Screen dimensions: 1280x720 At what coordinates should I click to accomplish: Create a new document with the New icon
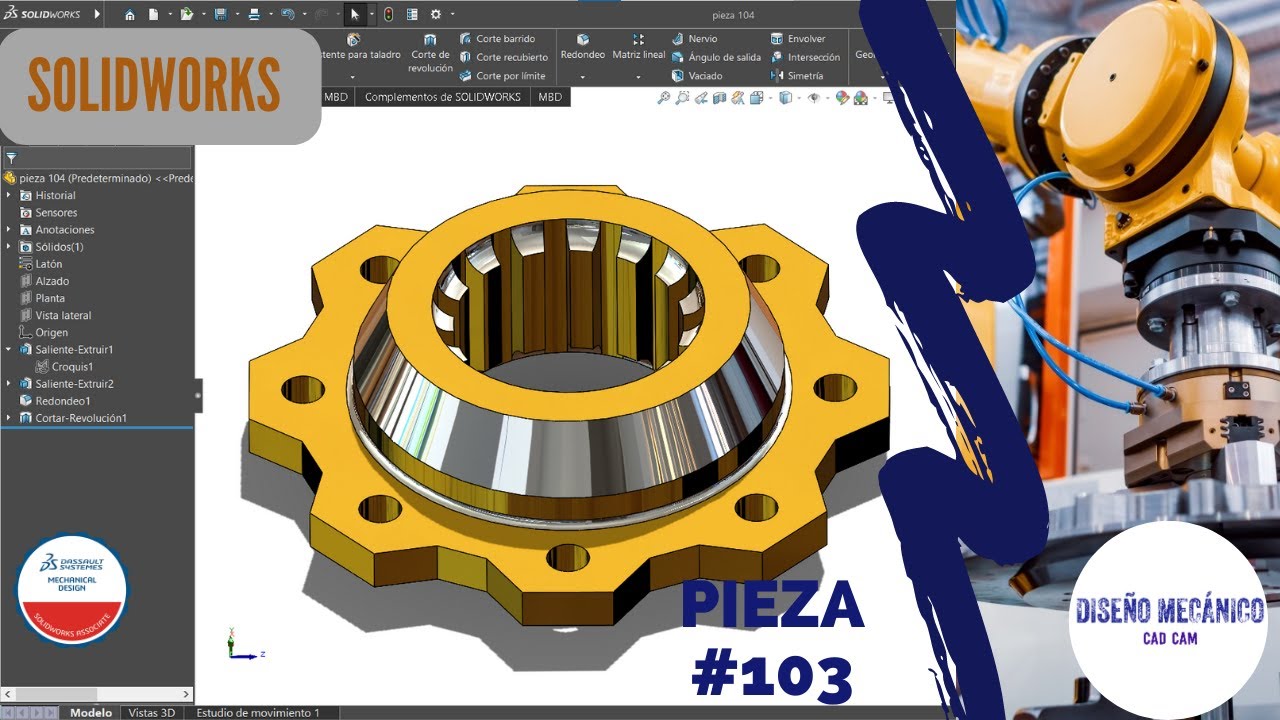pos(153,14)
